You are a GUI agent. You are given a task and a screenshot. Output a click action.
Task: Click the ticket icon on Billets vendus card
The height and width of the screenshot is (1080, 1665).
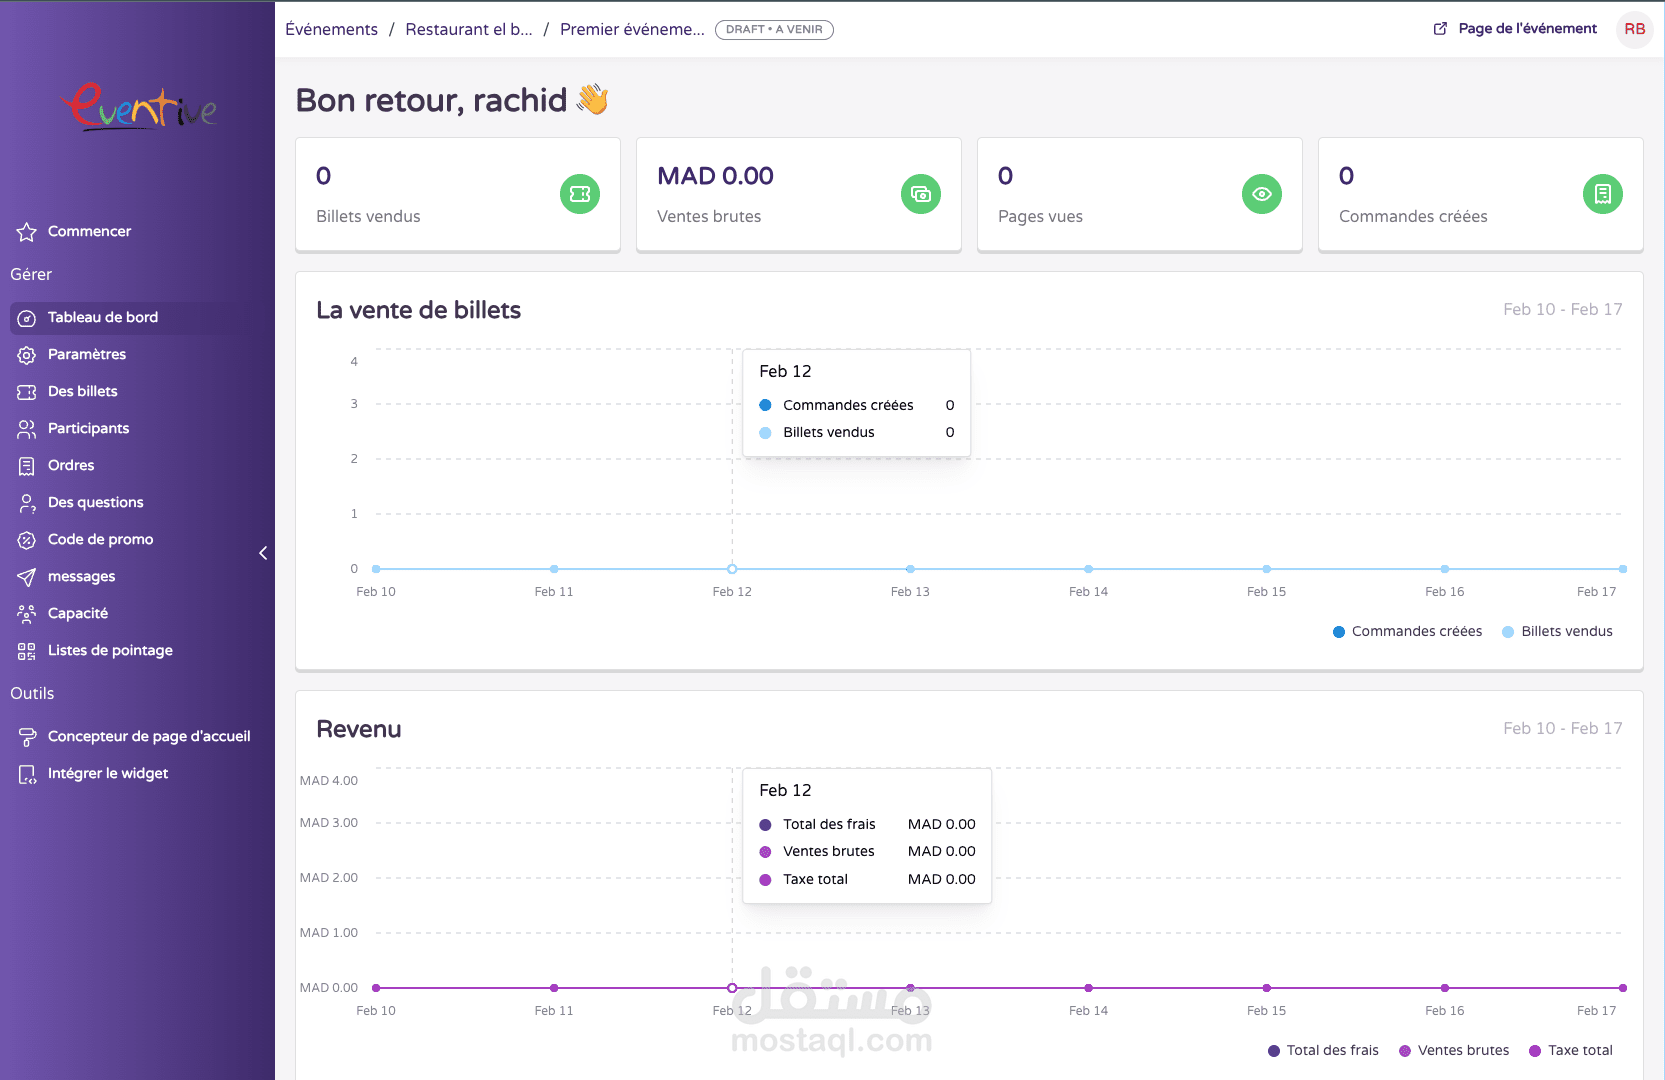coord(580,194)
